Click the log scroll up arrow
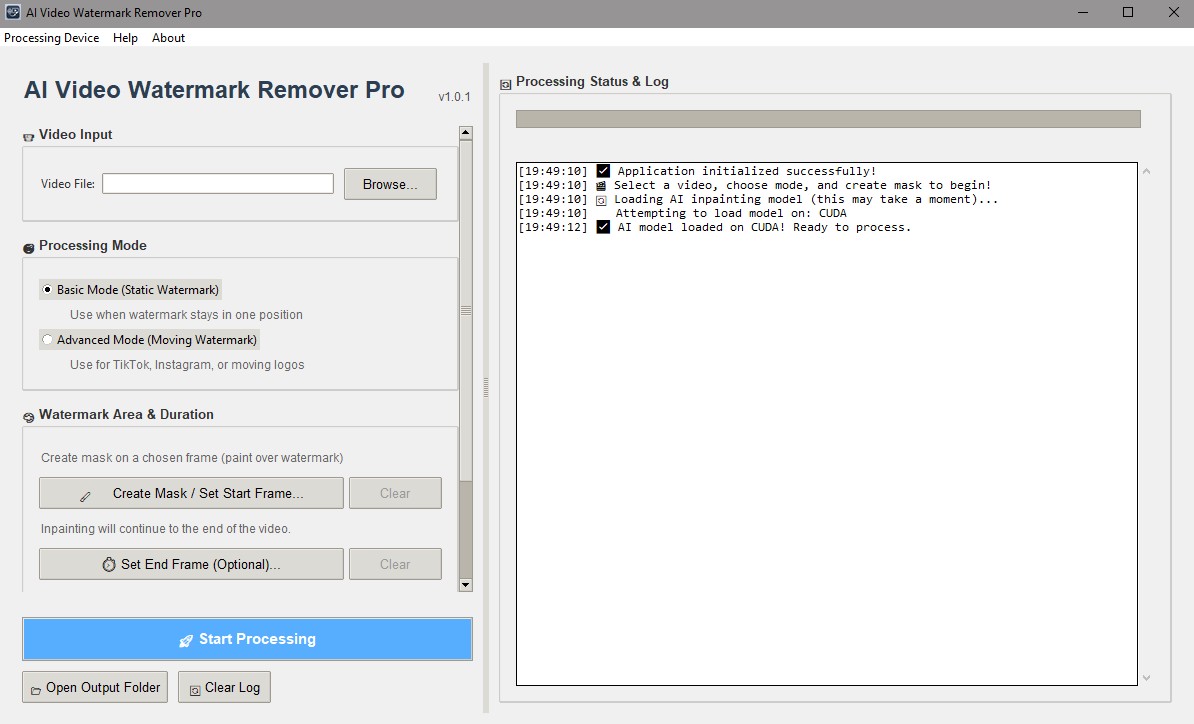Viewport: 1194px width, 724px height. click(x=1146, y=171)
